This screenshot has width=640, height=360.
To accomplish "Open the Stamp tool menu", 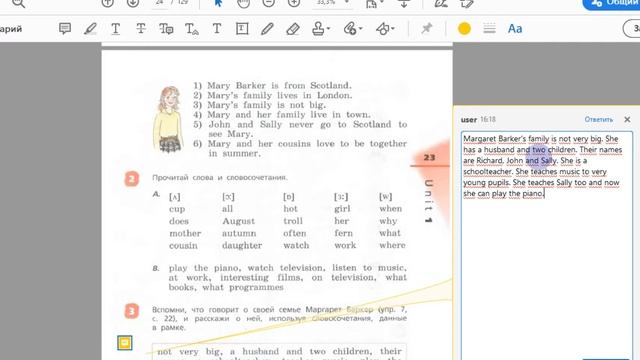I will point(321,29).
